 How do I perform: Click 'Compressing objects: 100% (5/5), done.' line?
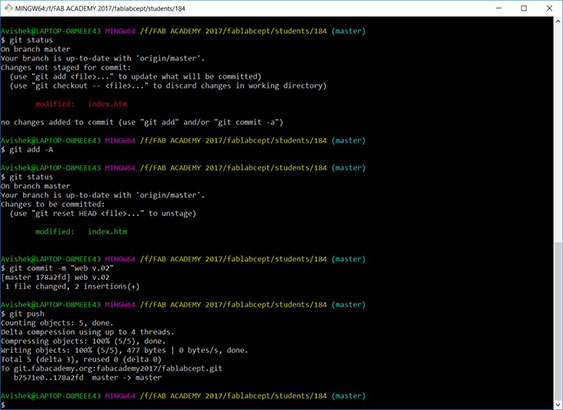pos(83,341)
